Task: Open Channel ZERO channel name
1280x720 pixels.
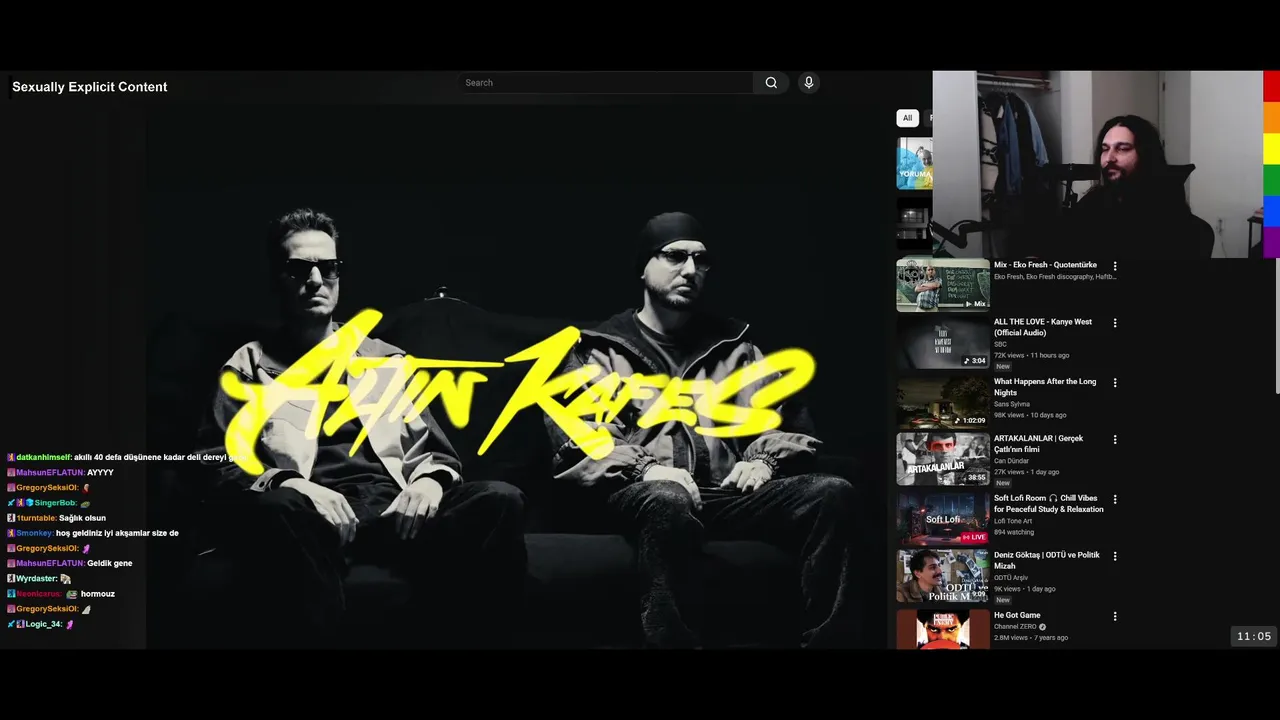Action: pos(1015,627)
